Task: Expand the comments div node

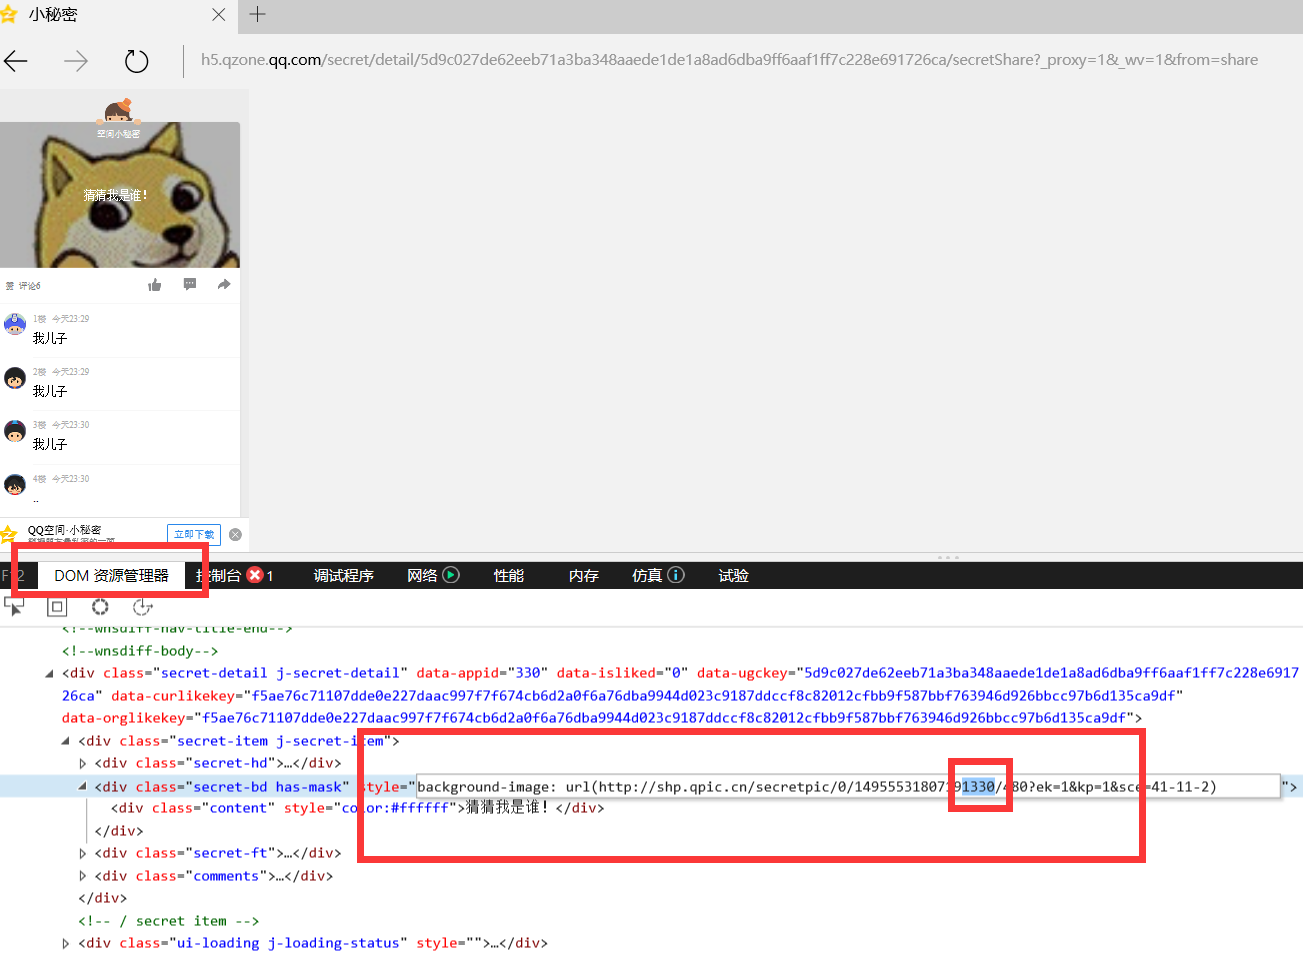Action: tap(83, 876)
